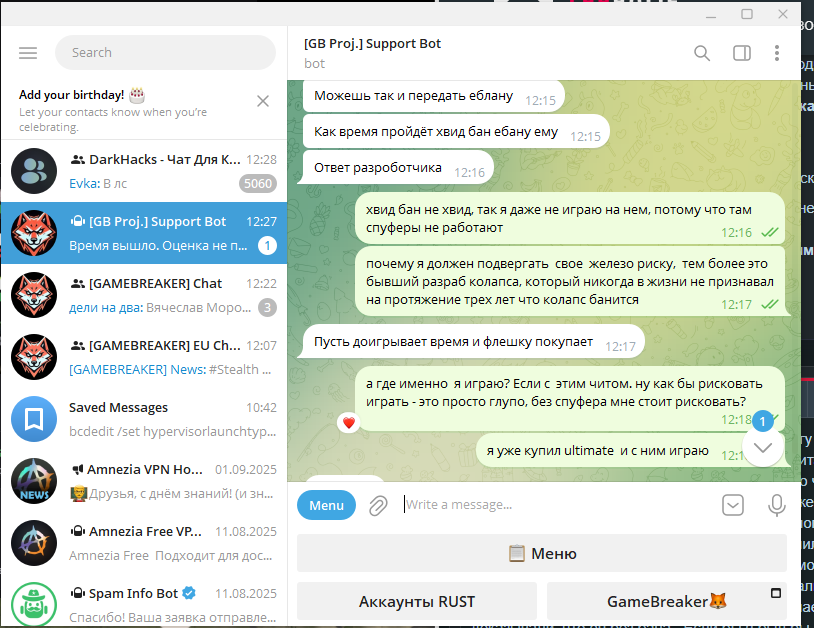The width and height of the screenshot is (814, 628).
Task: Click message 'Пусть доигрывает время и флешку покупает'
Action: point(473,342)
